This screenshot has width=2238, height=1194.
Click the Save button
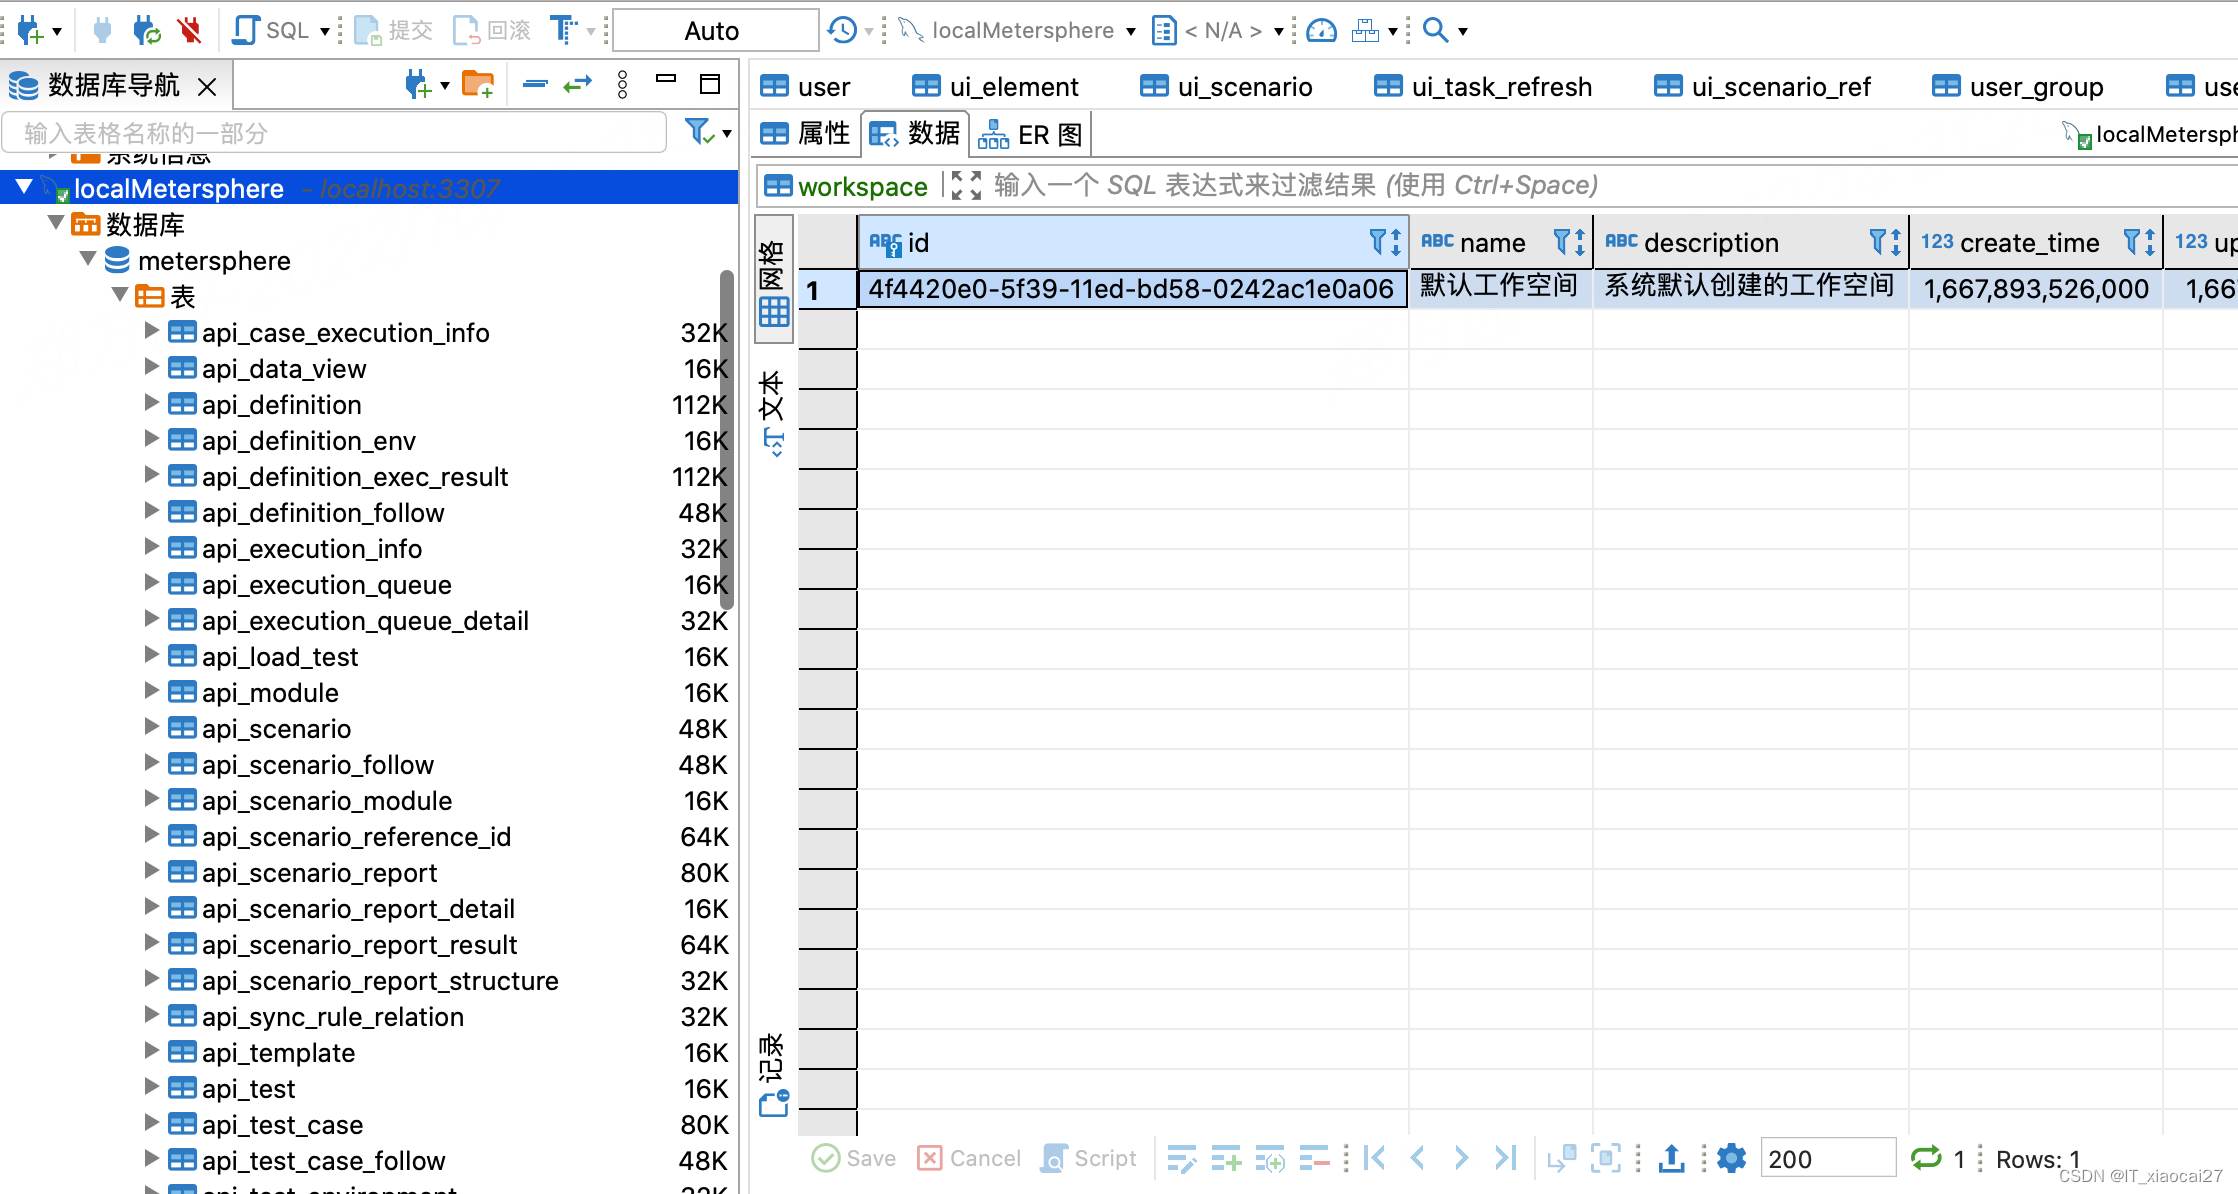click(855, 1158)
